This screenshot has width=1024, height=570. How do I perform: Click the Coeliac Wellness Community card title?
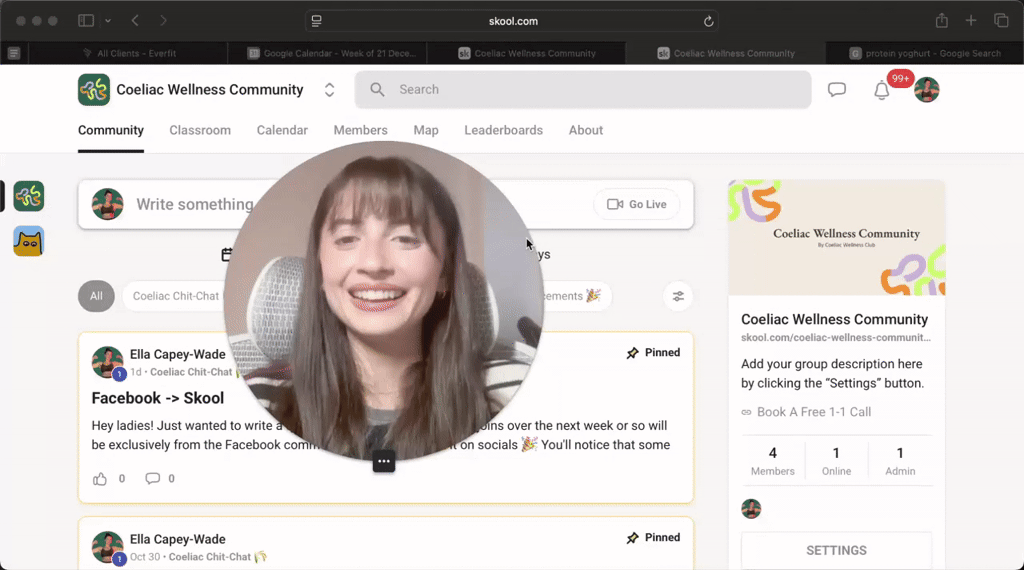(834, 319)
